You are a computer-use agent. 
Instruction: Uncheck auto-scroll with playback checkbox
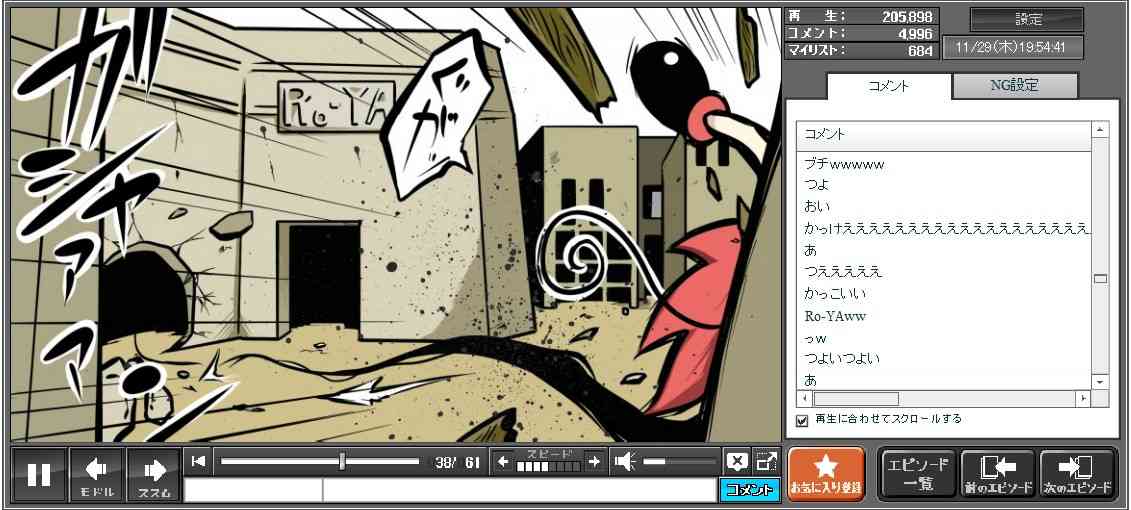tap(802, 420)
